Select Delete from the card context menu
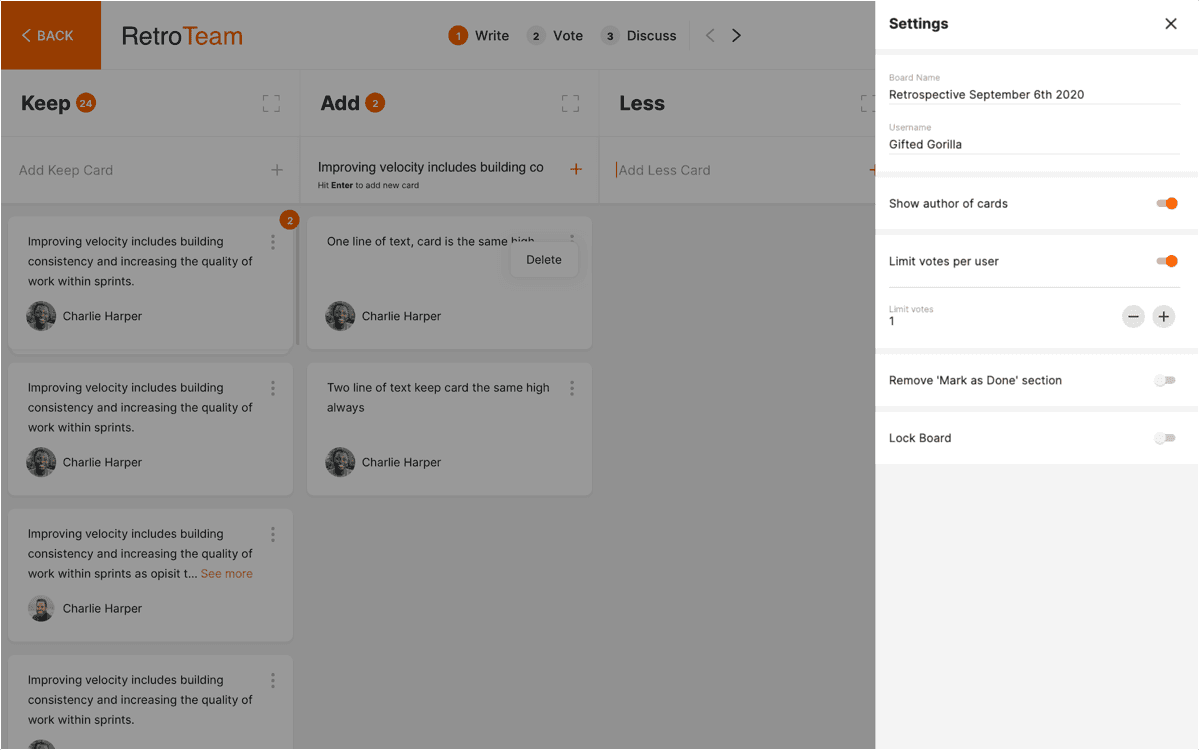The image size is (1199, 750). point(543,259)
